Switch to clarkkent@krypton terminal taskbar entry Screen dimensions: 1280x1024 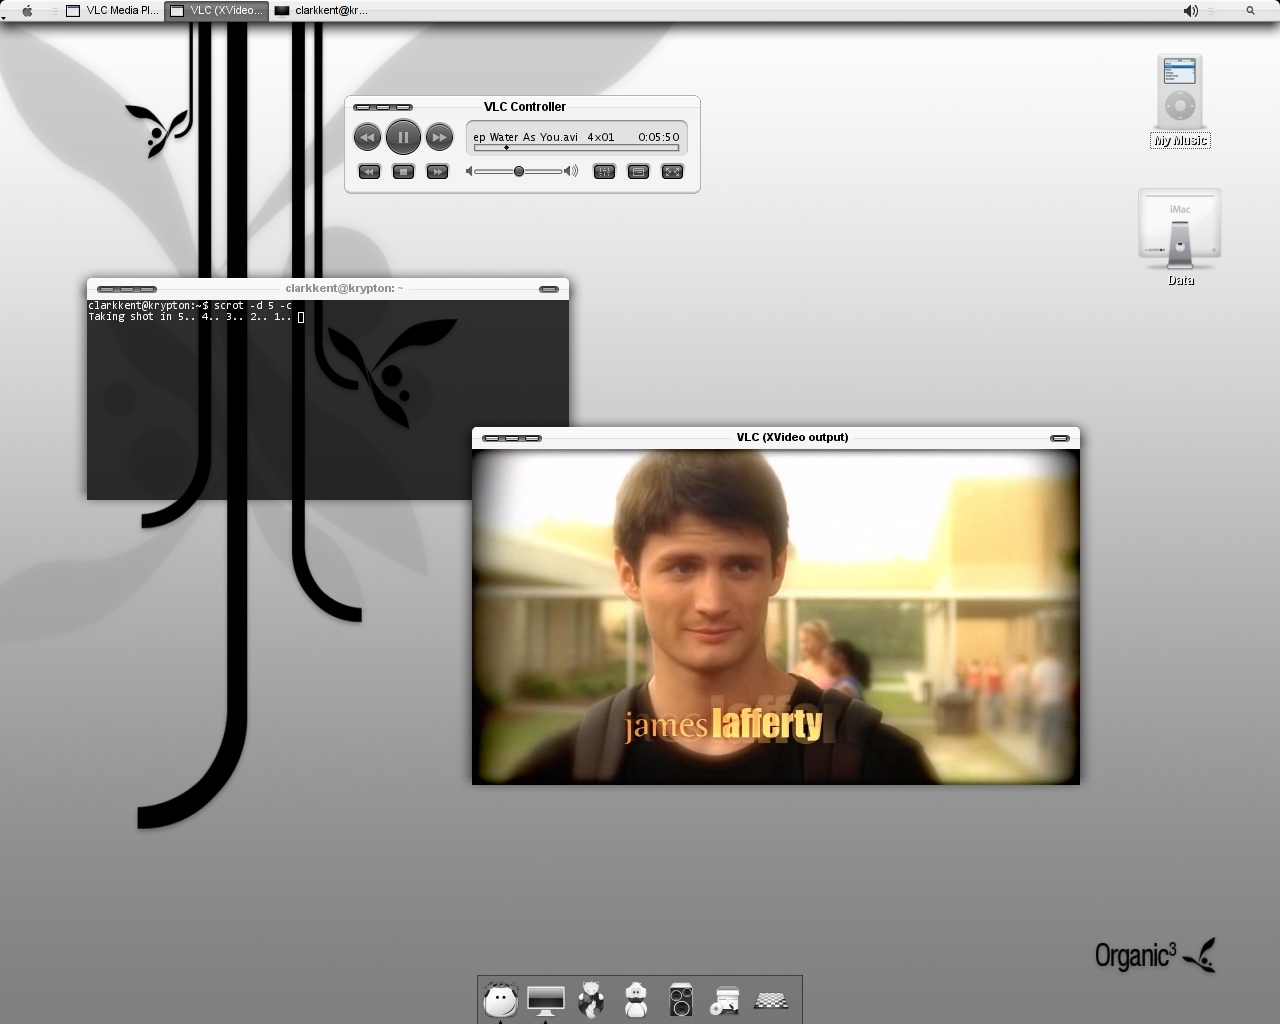click(x=321, y=10)
